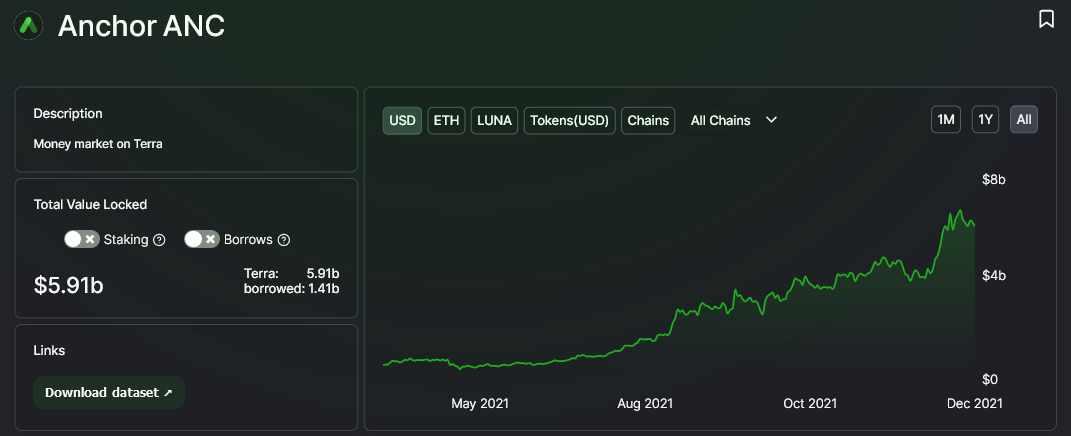Click the TVL chart's peak point

[960, 210]
